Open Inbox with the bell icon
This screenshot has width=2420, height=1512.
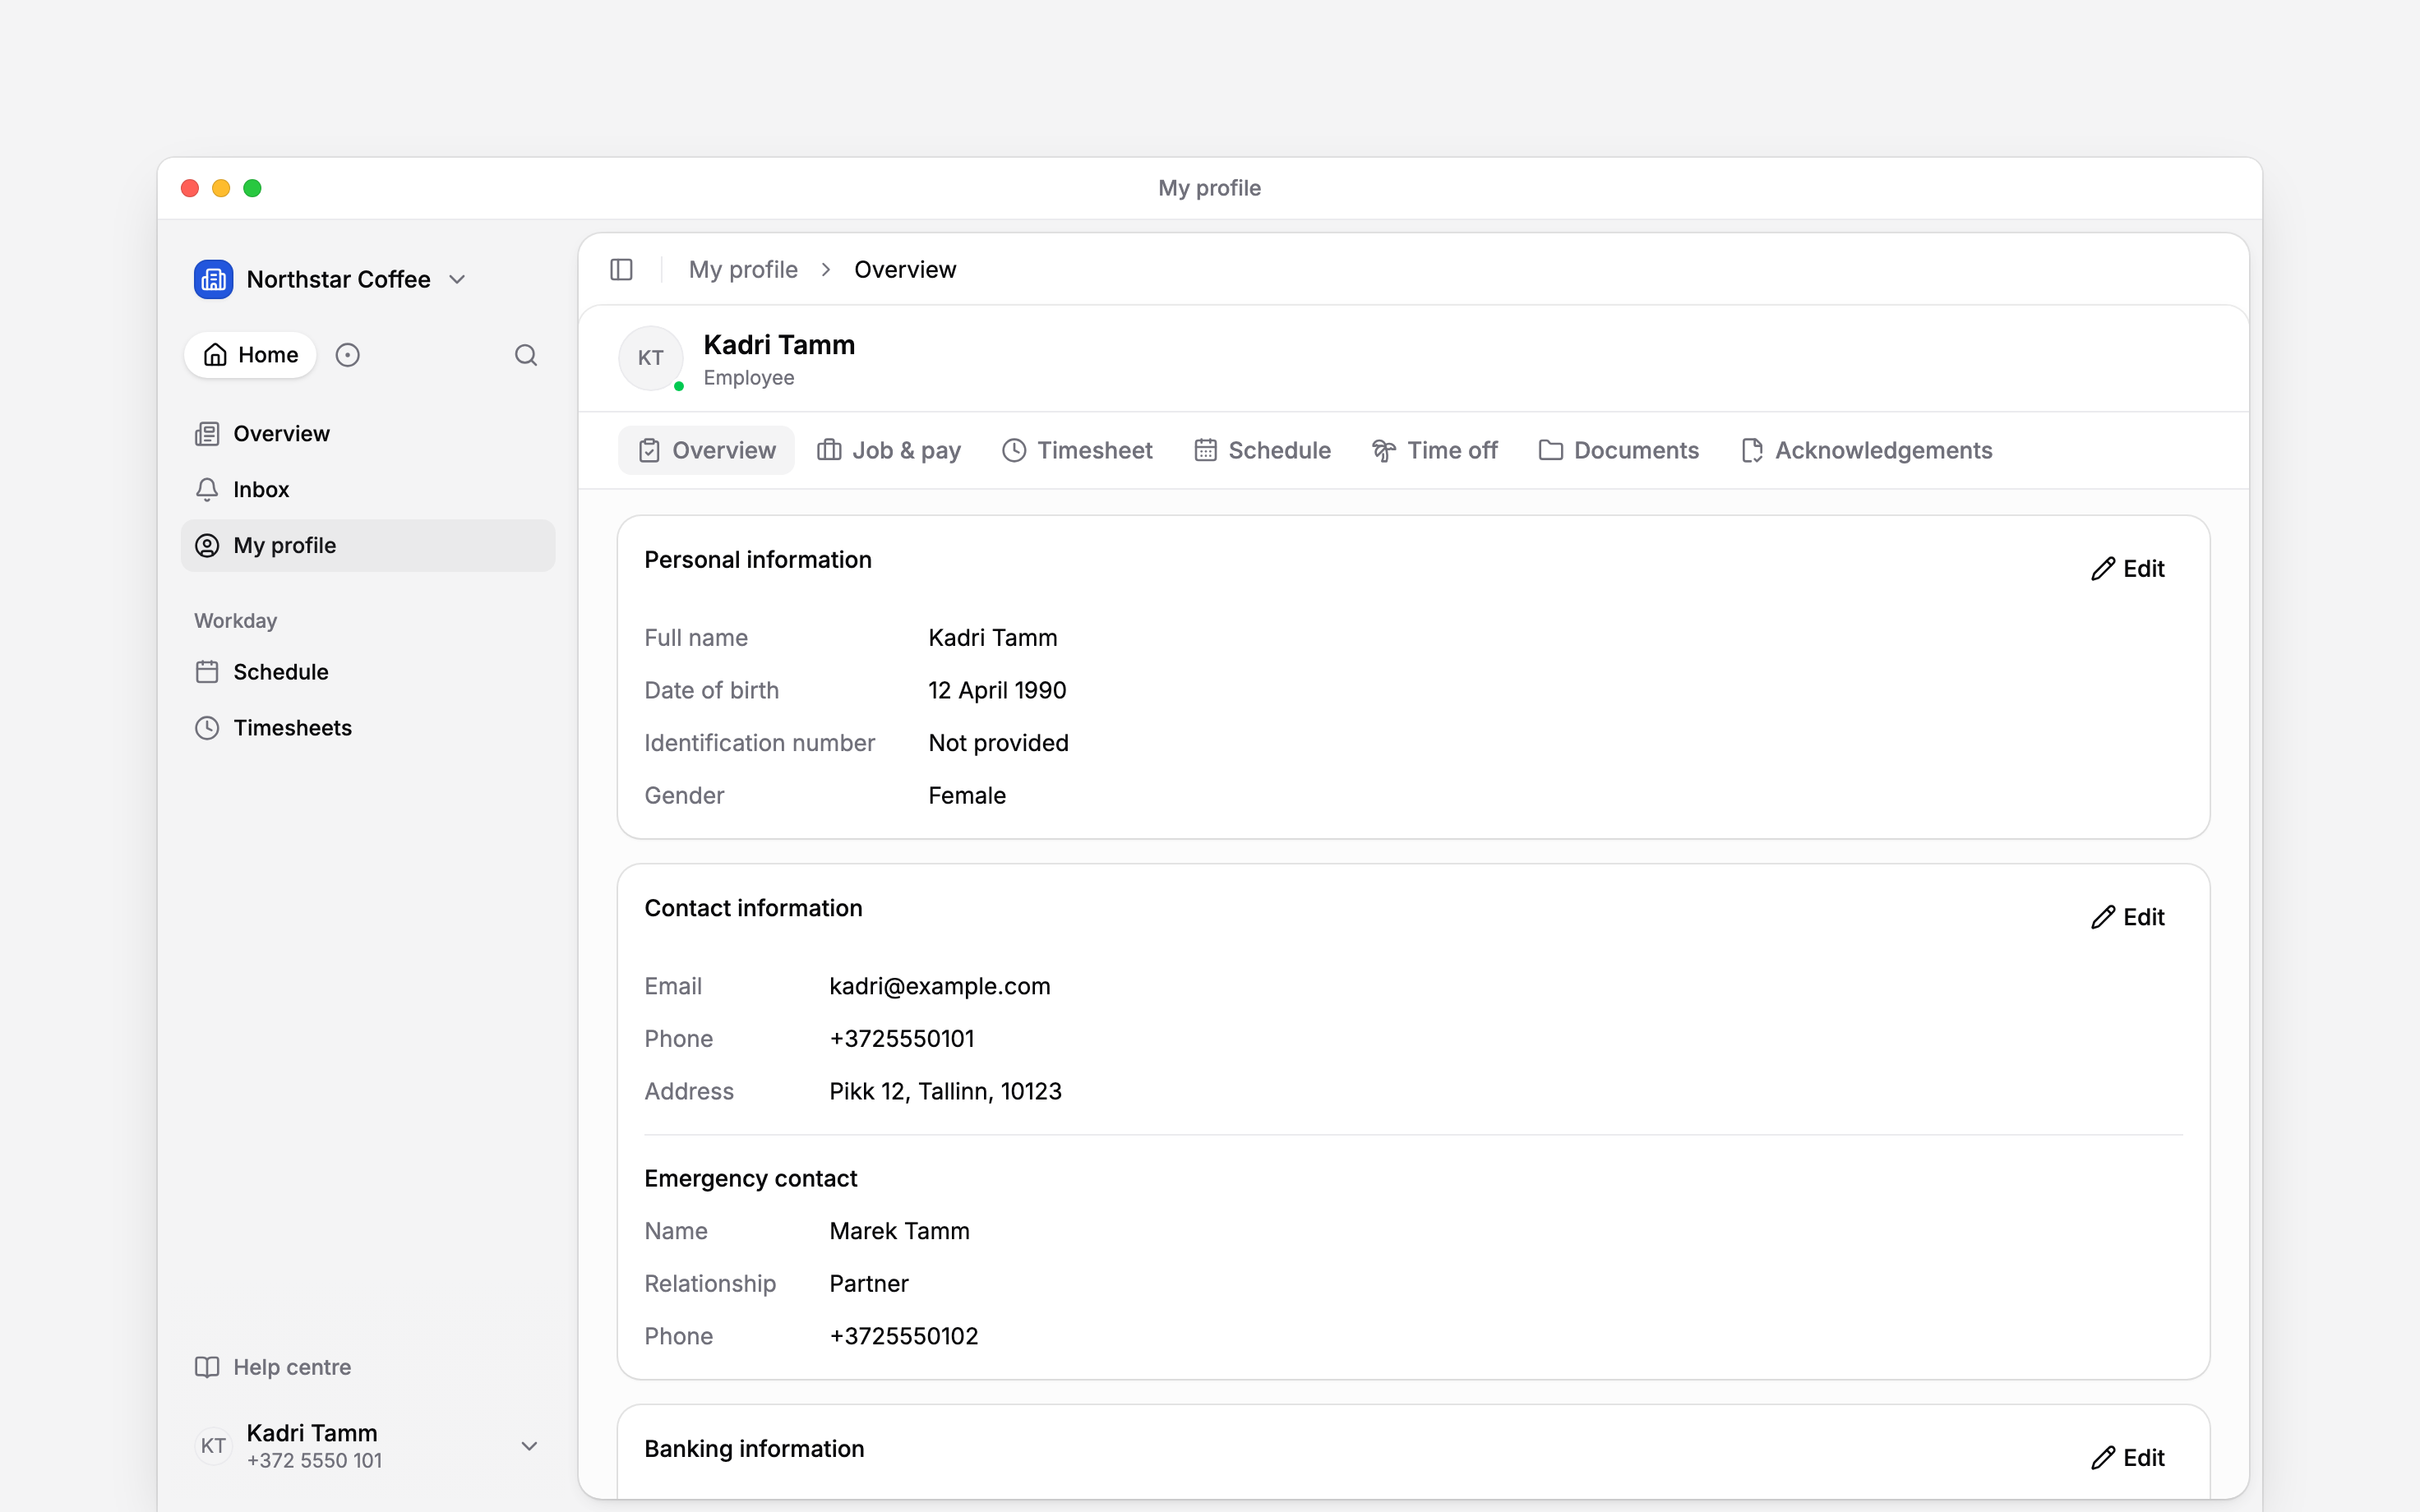point(207,489)
